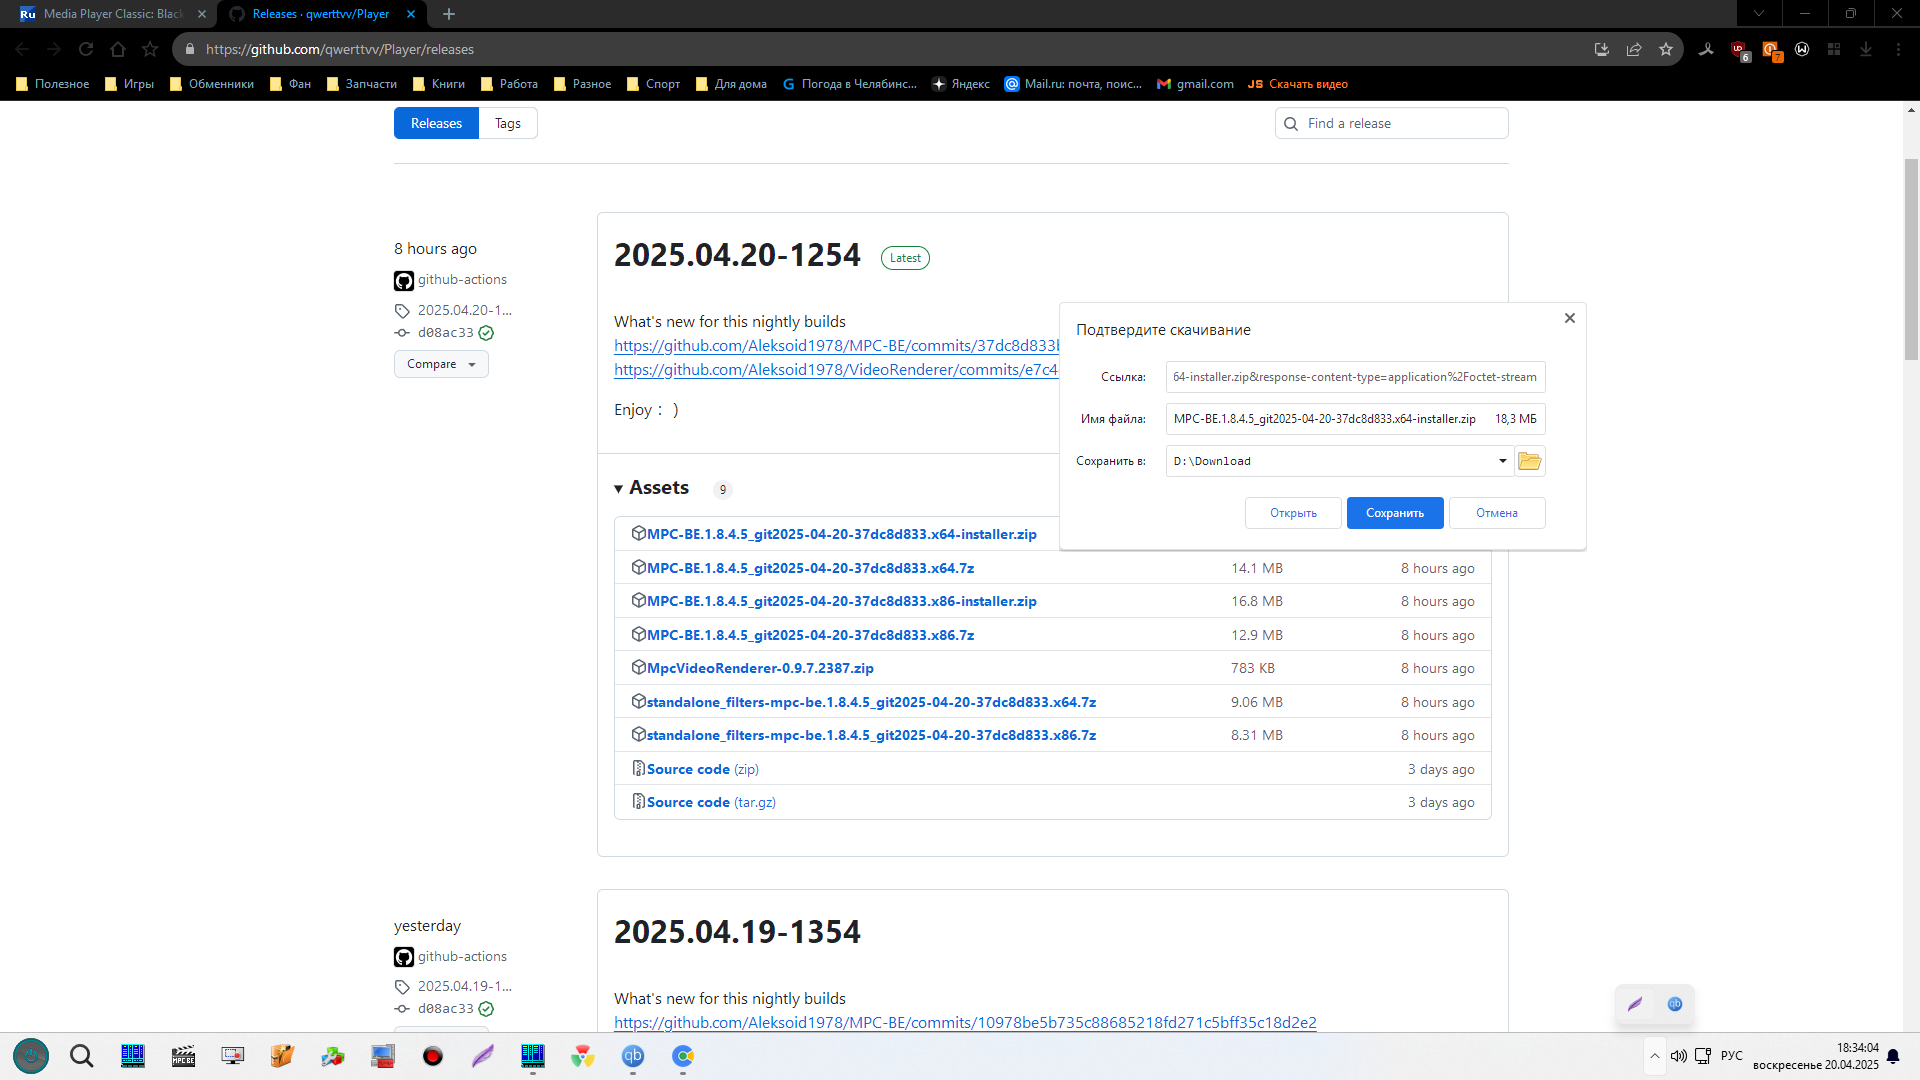This screenshot has height=1080, width=1920.
Task: Close the Media Player Classic tab
Action: [202, 14]
